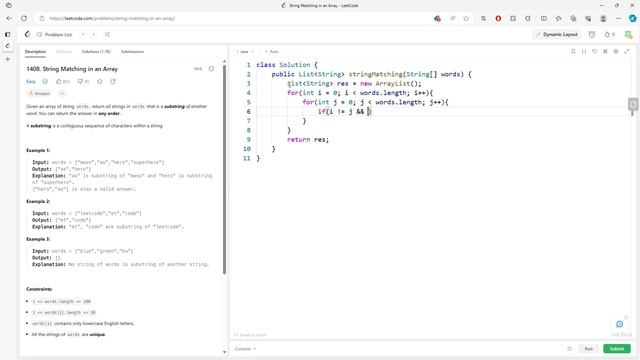Click the description panel scrollbar
The width and height of the screenshot is (640, 360).
(224, 169)
